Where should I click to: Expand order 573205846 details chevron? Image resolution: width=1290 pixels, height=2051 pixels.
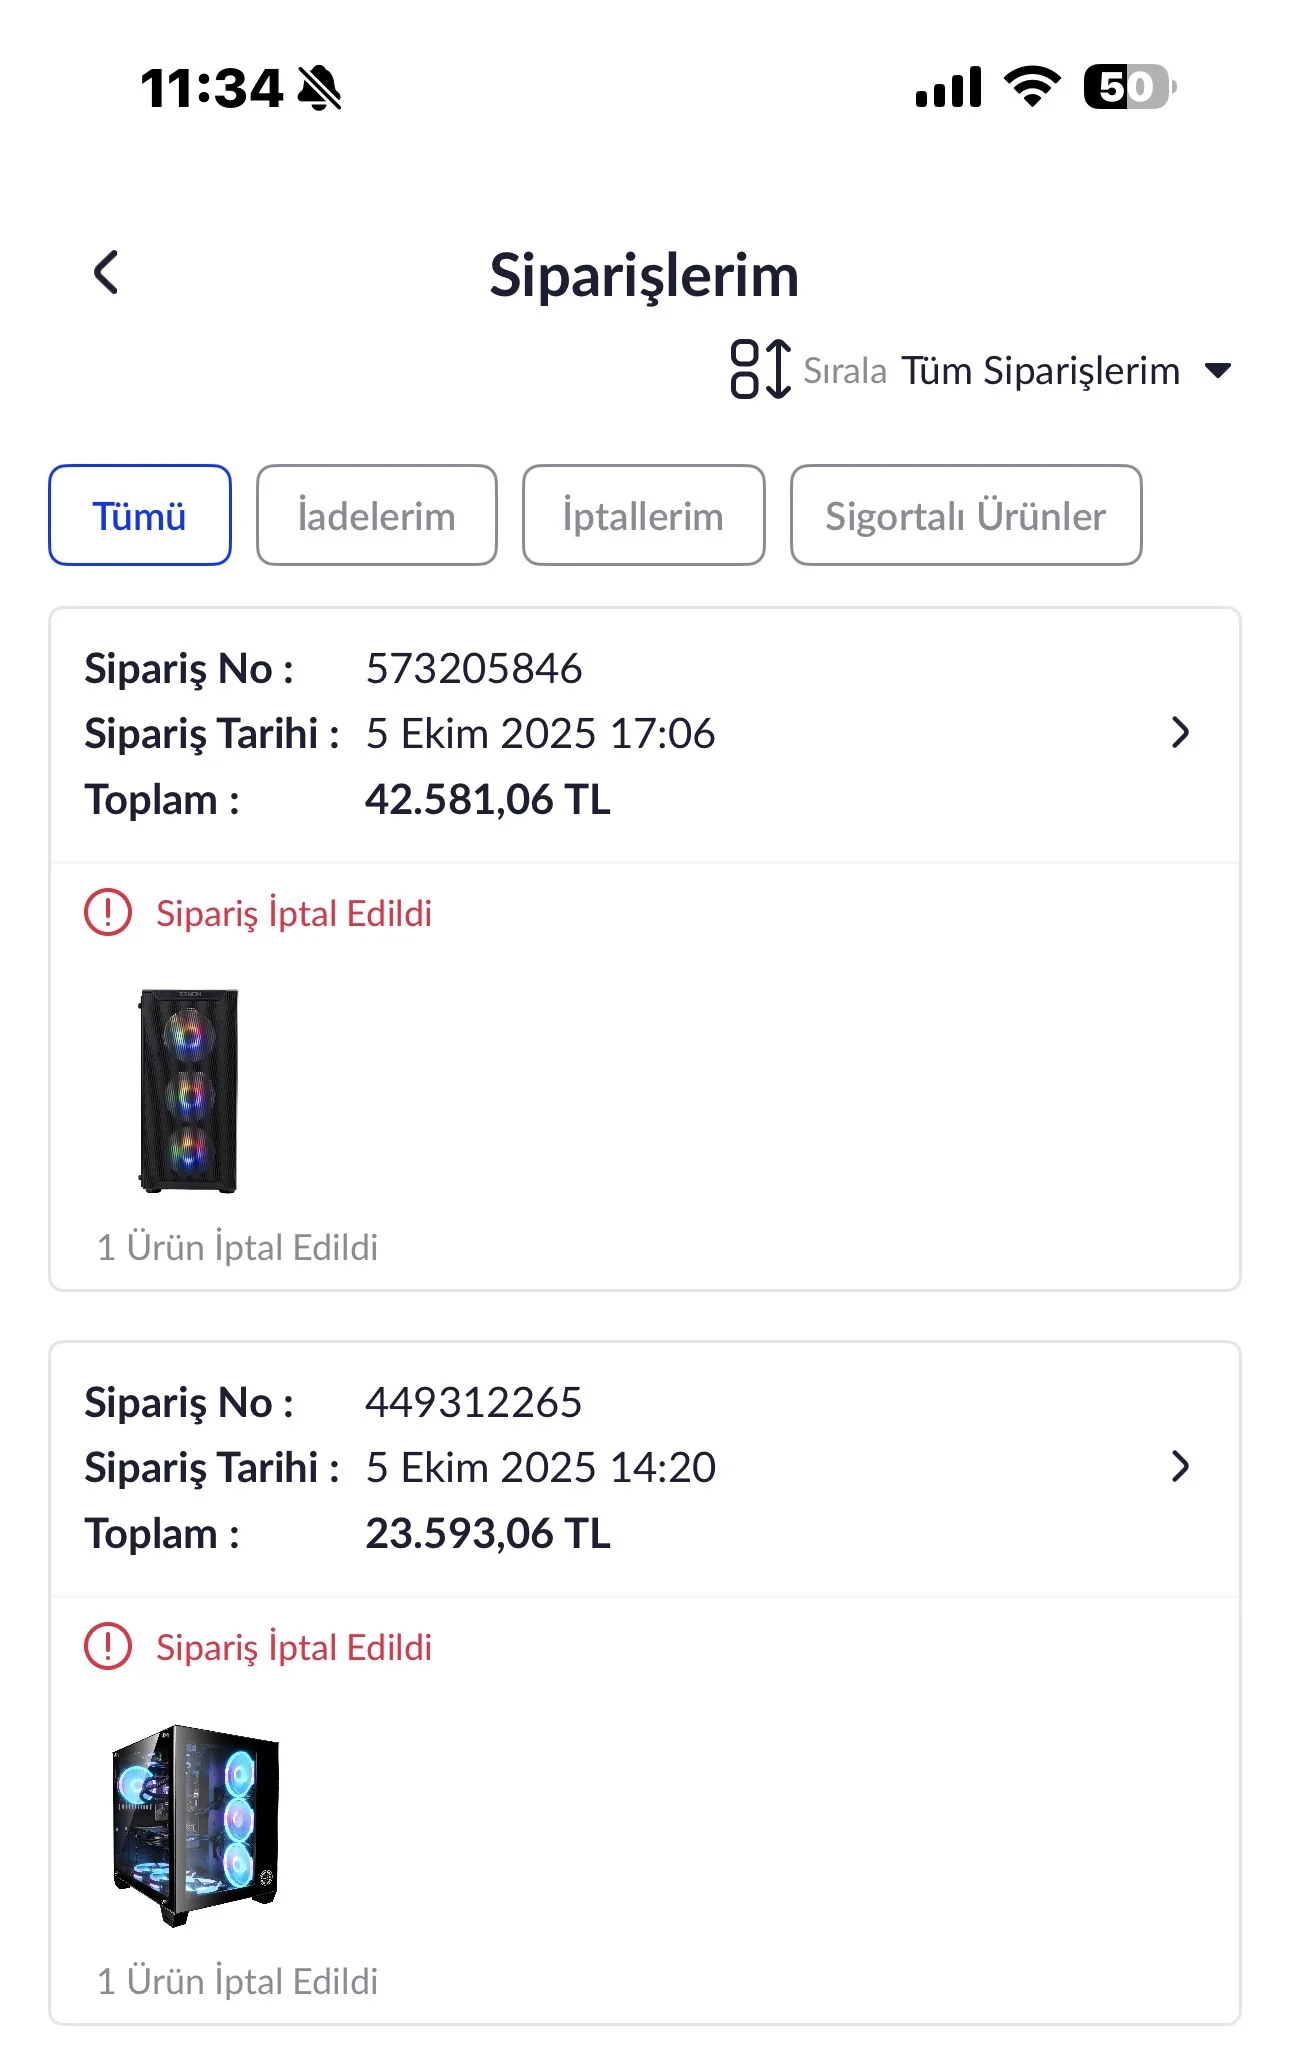pos(1180,733)
